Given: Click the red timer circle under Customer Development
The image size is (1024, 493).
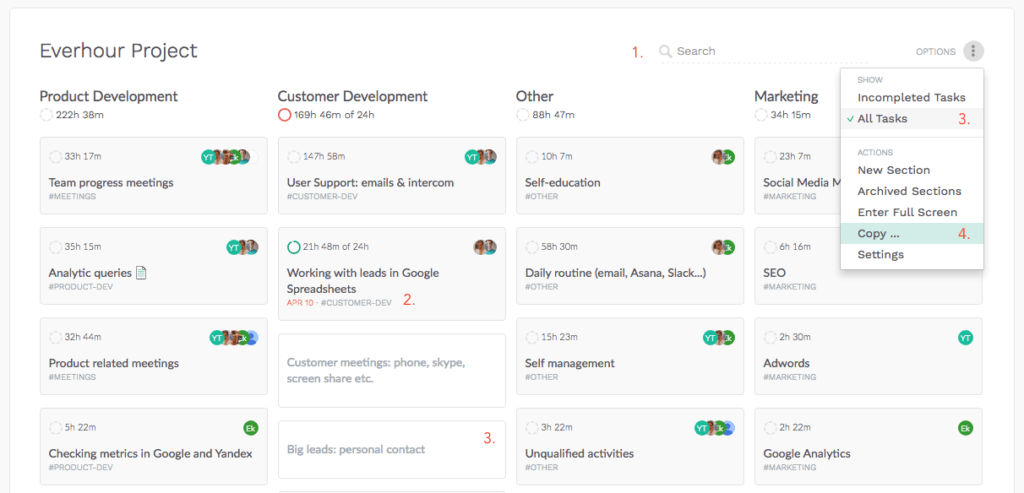Looking at the screenshot, I should [285, 115].
